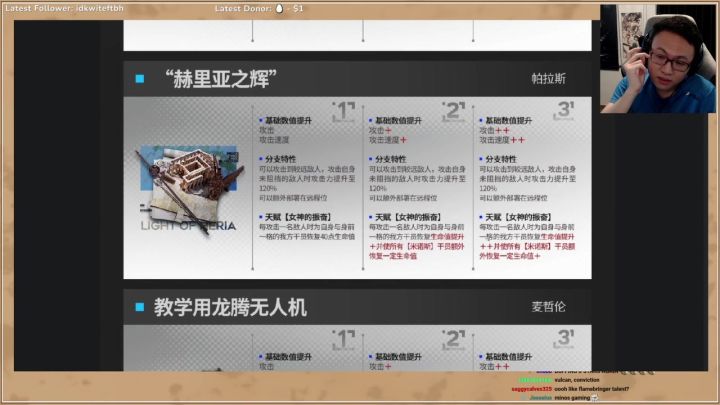Click "攻击速度++" stat in level 3 column of 赫里亚之辉
This screenshot has height=405, width=720.
tap(502, 140)
